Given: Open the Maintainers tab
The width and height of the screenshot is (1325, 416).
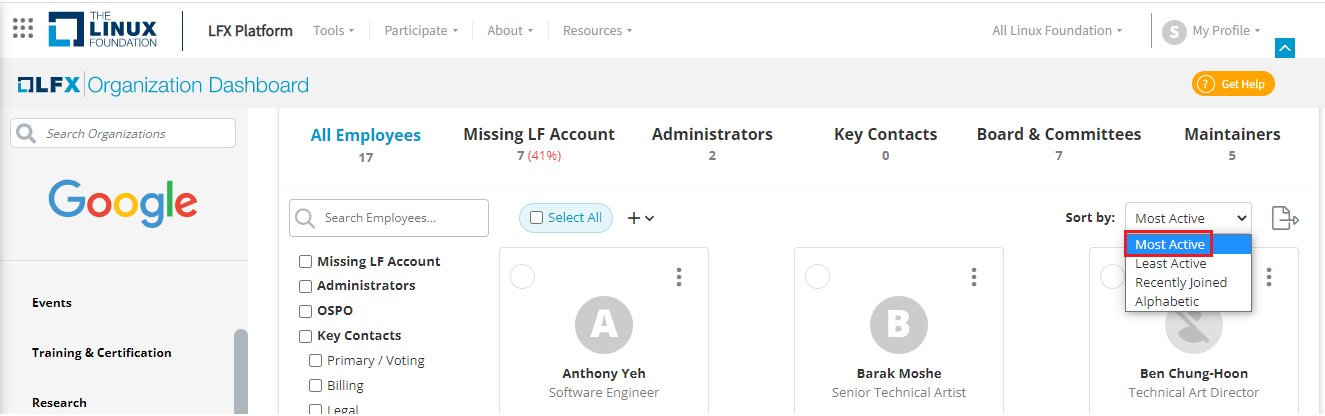Looking at the screenshot, I should pos(1232,134).
